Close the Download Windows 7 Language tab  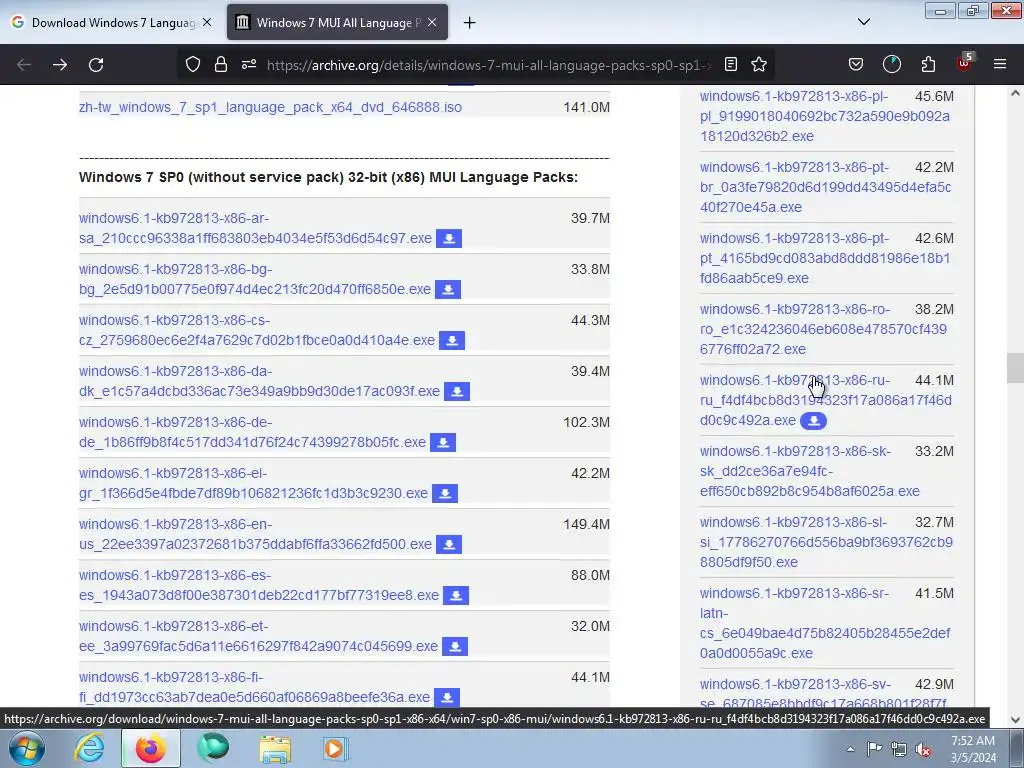click(x=207, y=22)
